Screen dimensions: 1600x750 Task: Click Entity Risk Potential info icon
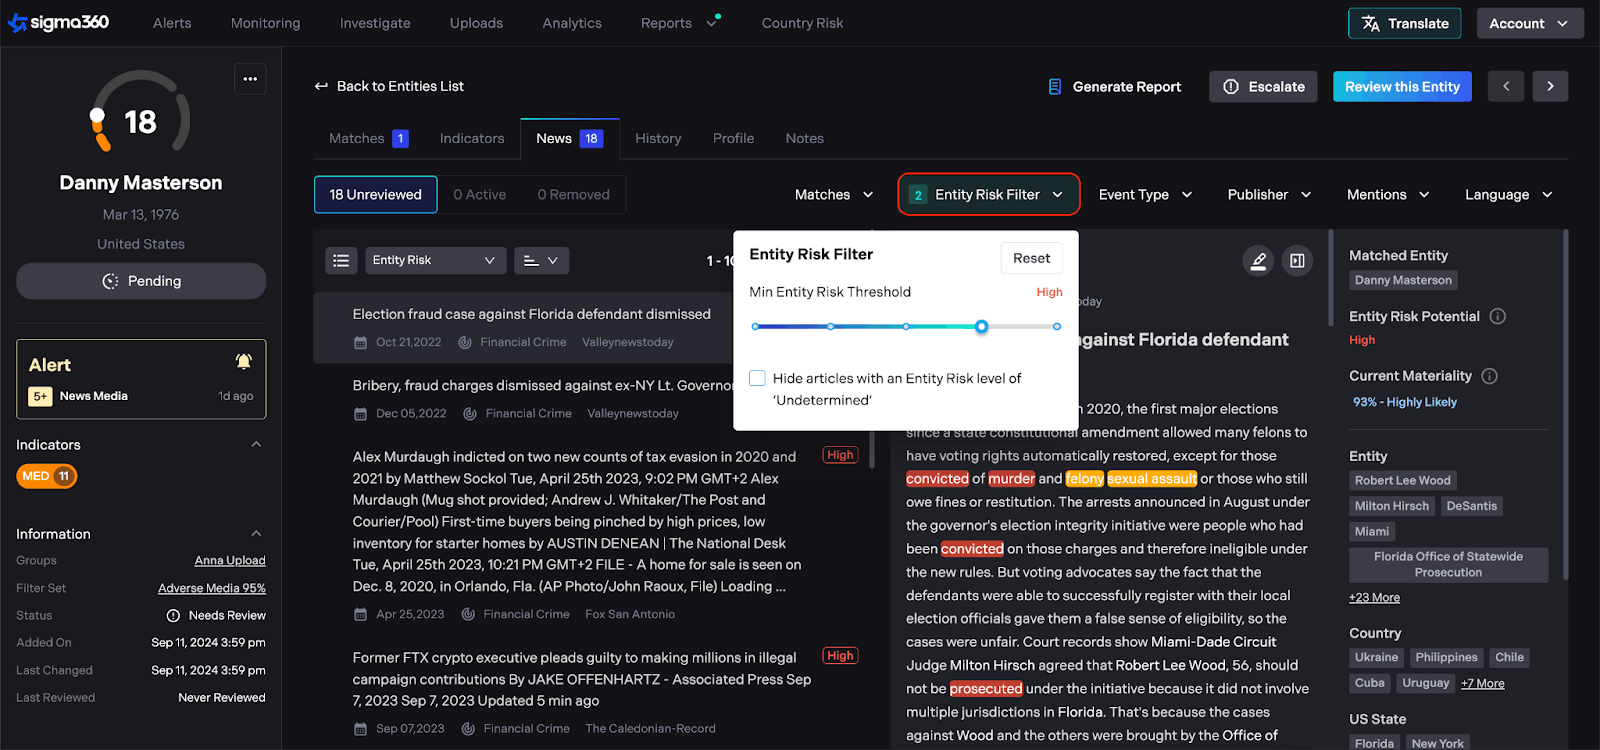click(x=1497, y=317)
